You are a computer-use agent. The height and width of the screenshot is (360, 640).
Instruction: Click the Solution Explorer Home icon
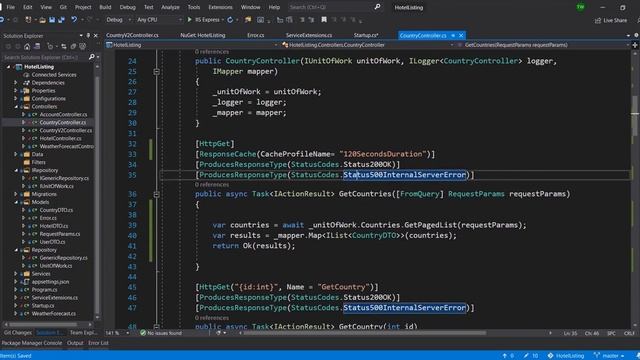click(x=27, y=47)
